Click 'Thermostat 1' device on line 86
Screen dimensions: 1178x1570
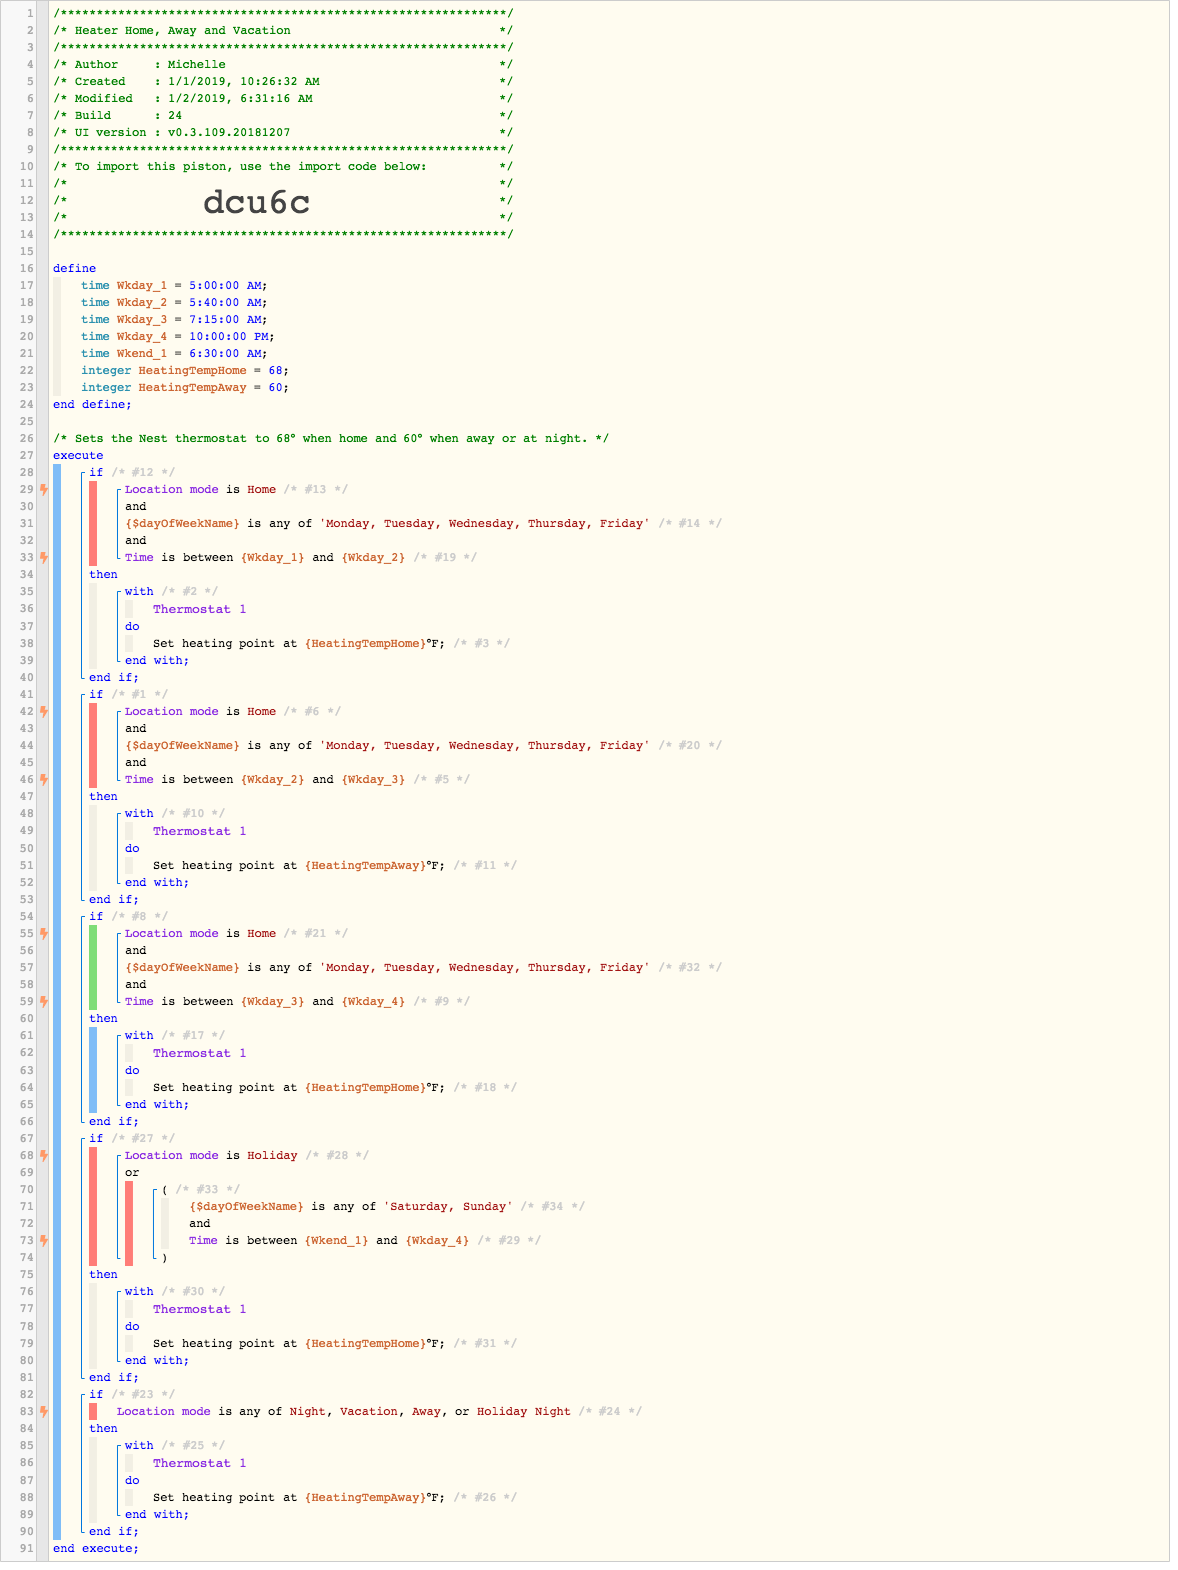(x=199, y=1463)
